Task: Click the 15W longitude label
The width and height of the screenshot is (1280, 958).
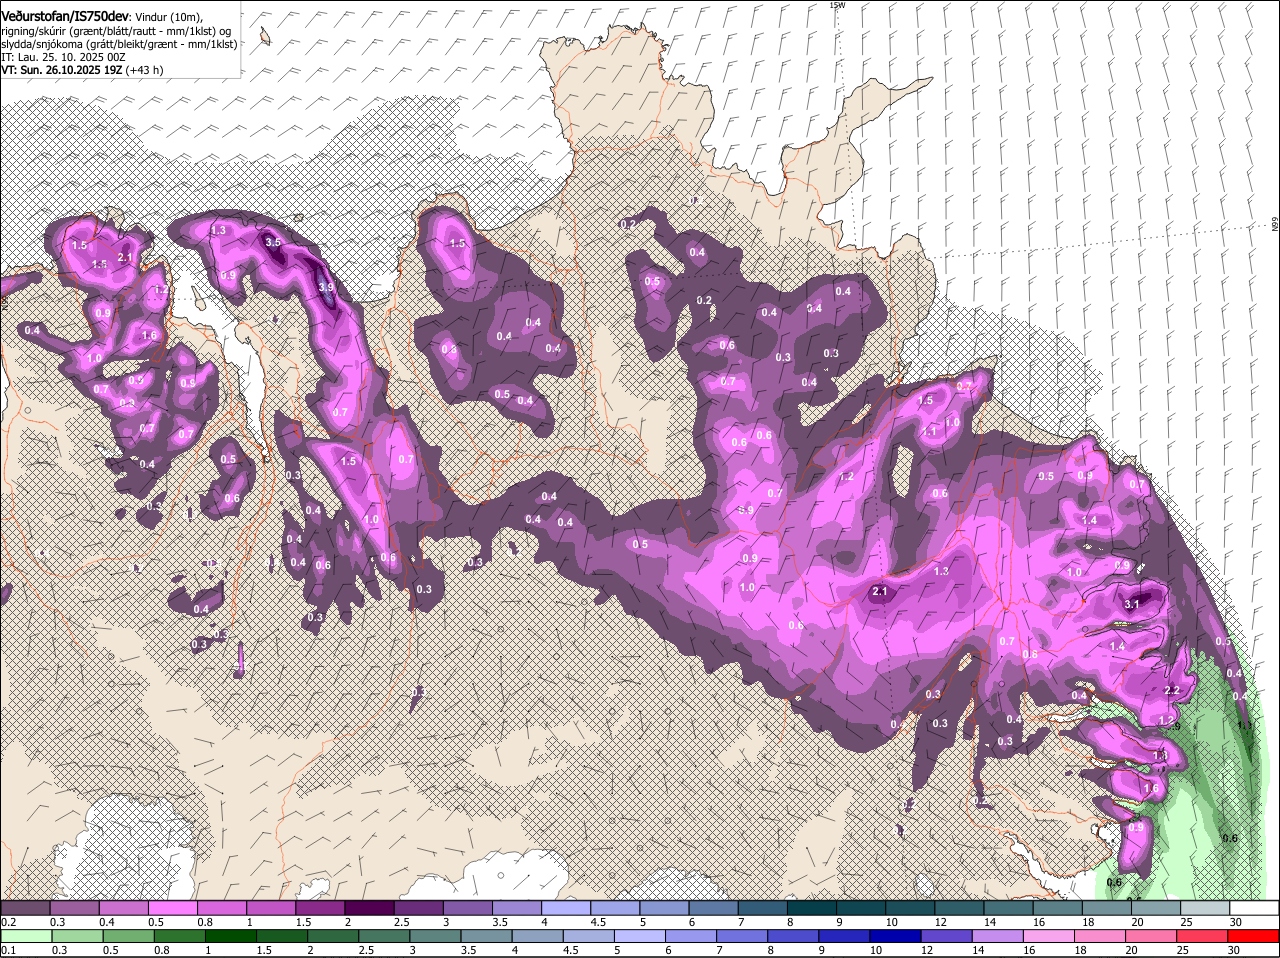Action: coord(837,5)
